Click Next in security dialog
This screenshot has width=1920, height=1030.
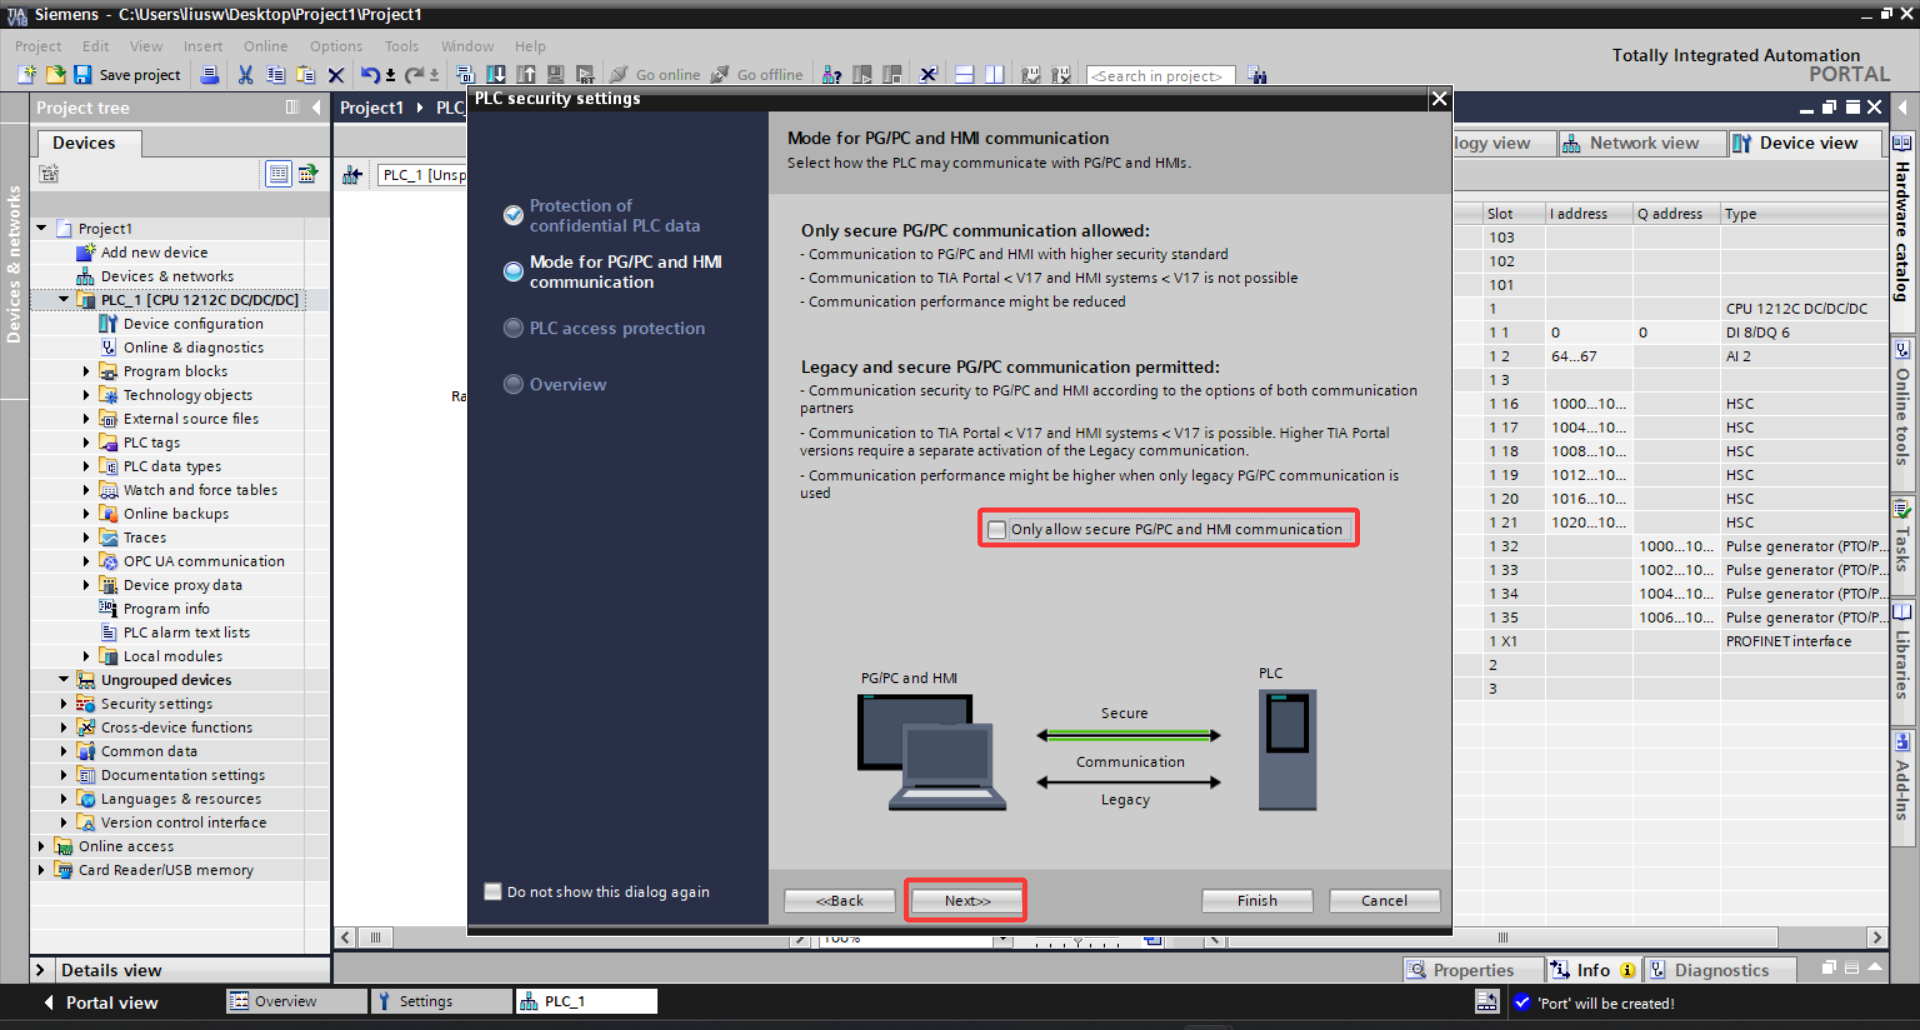966,900
